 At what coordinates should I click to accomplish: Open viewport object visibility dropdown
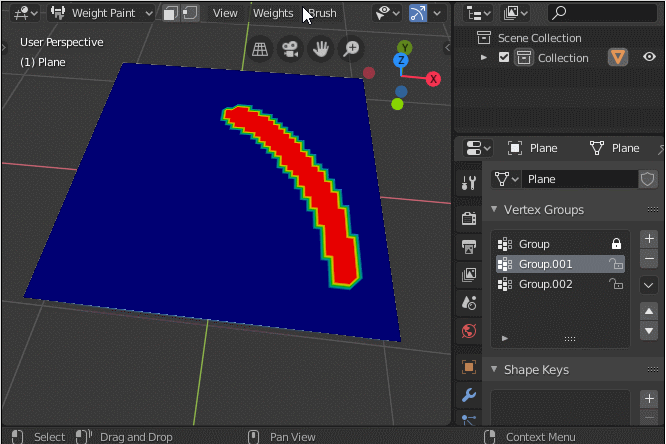coord(387,13)
